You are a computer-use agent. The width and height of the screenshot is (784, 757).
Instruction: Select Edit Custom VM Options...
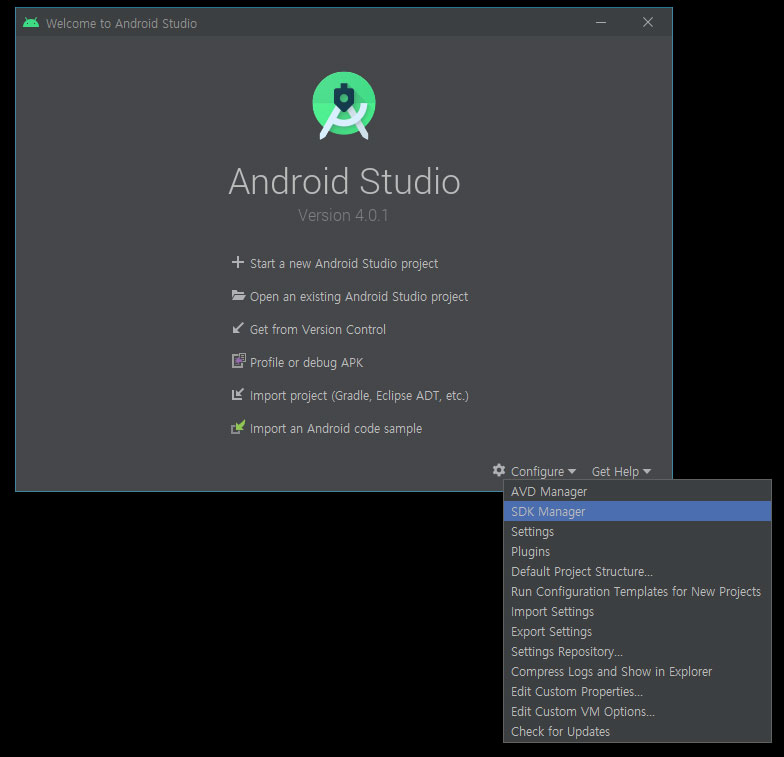(637, 712)
